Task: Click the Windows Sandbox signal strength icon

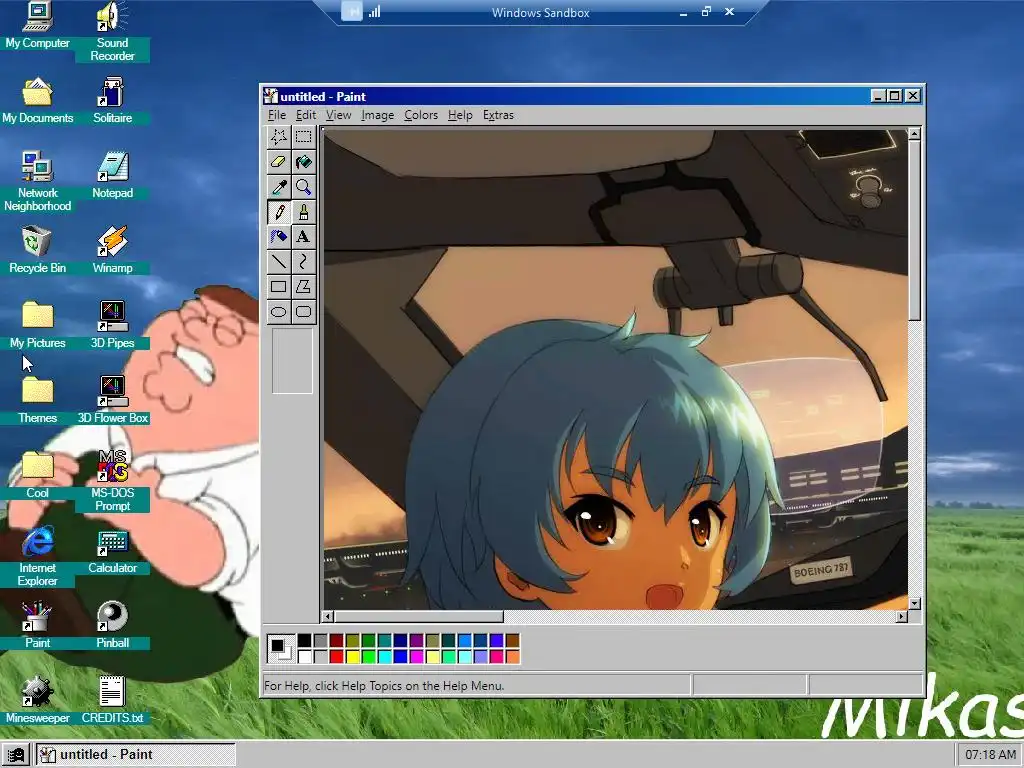Action: pos(374,12)
